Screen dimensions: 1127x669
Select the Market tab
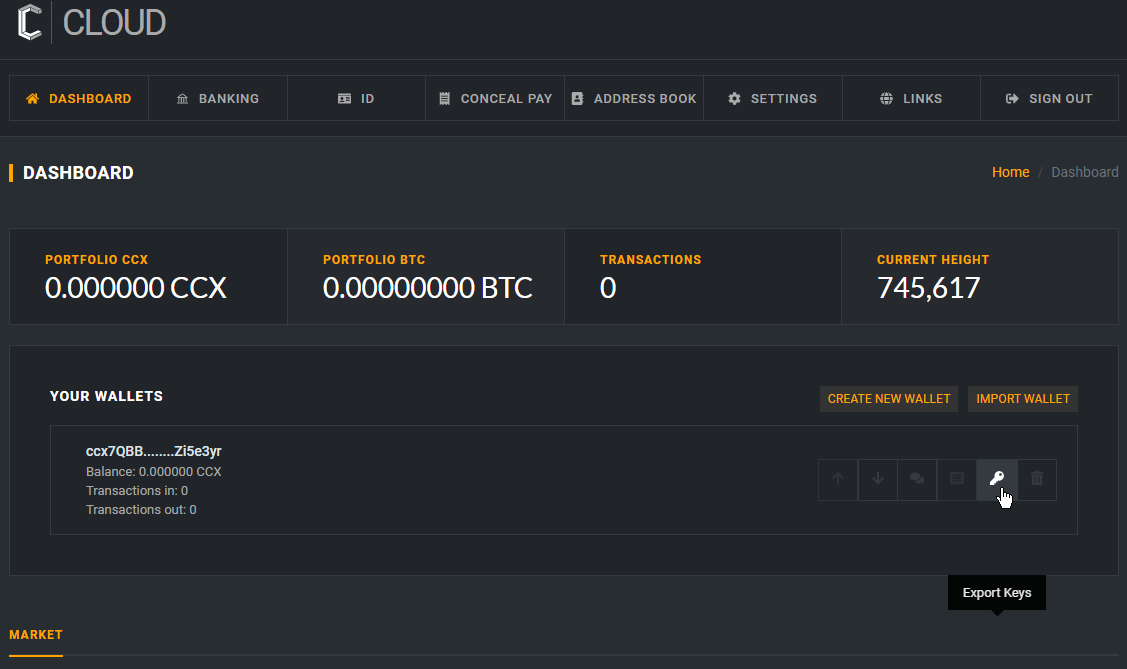[x=36, y=635]
